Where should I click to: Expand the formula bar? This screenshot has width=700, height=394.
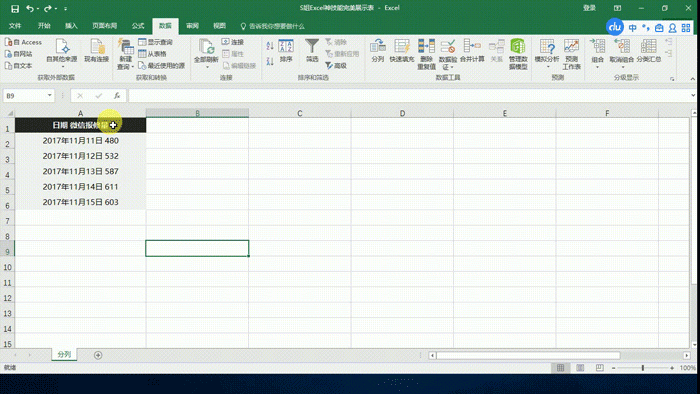[x=693, y=95]
